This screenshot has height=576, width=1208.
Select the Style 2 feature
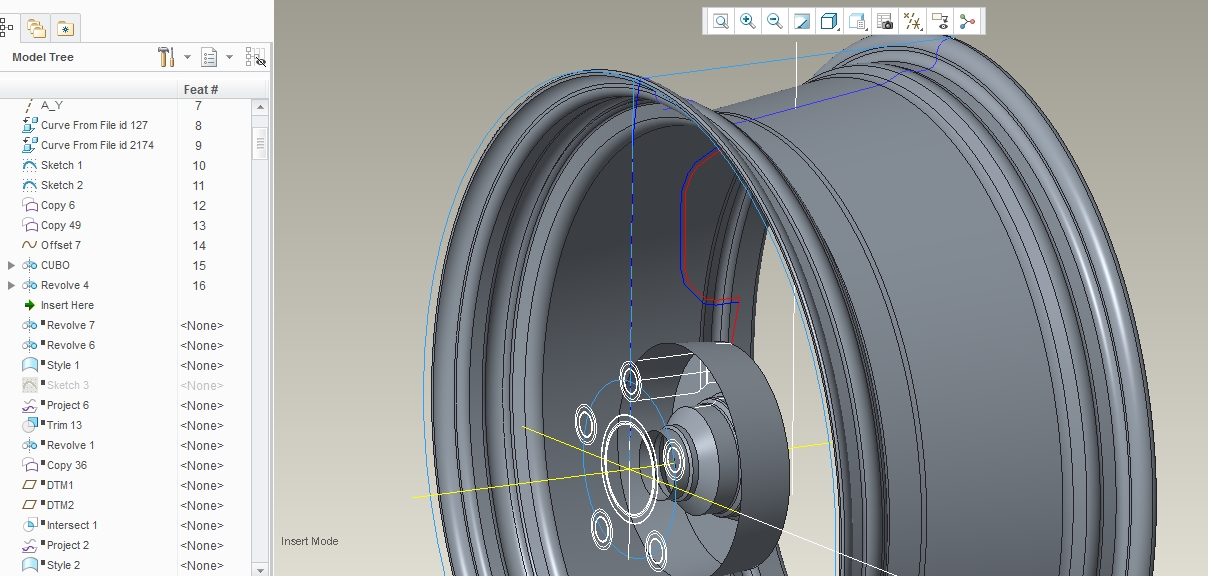[63, 565]
